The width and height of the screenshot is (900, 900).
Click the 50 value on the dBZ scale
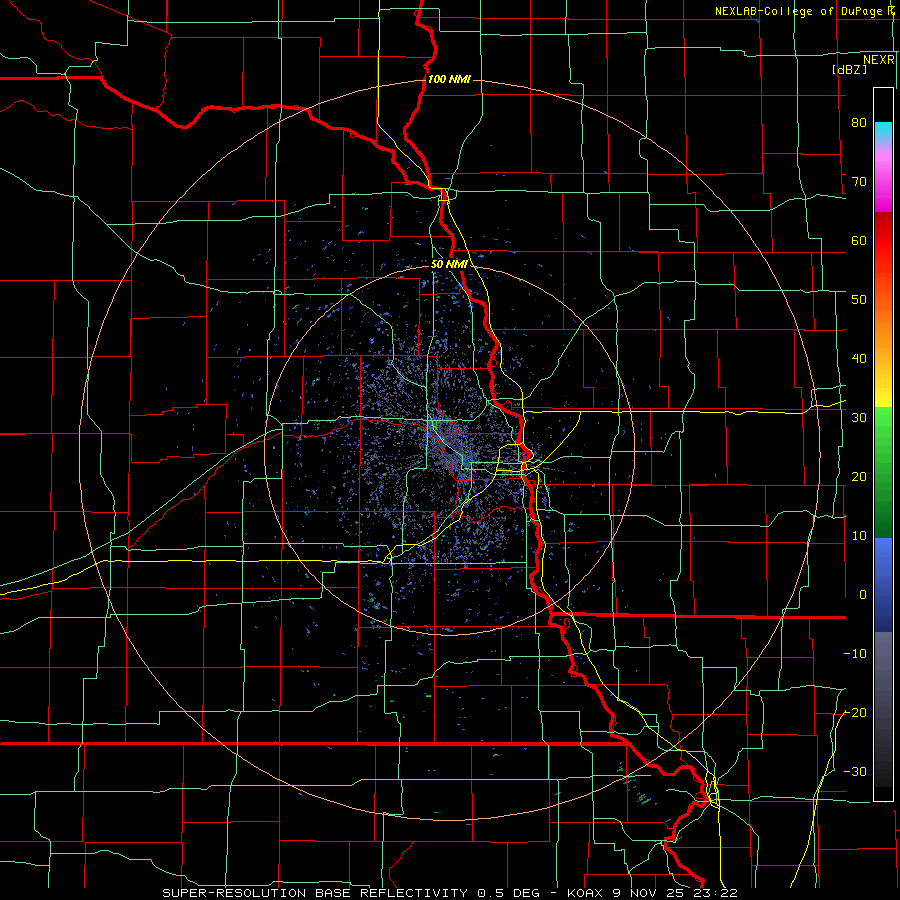[x=859, y=300]
